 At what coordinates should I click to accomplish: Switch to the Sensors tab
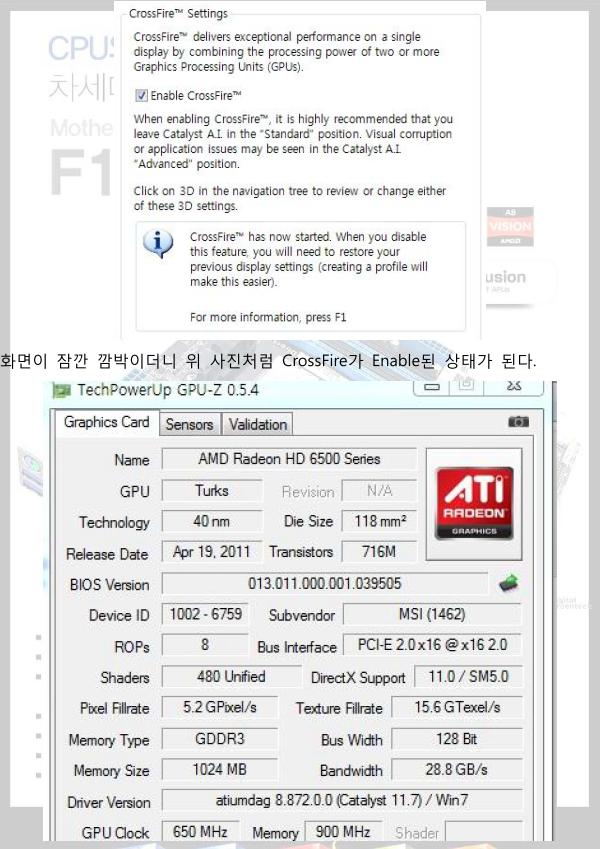click(190, 424)
